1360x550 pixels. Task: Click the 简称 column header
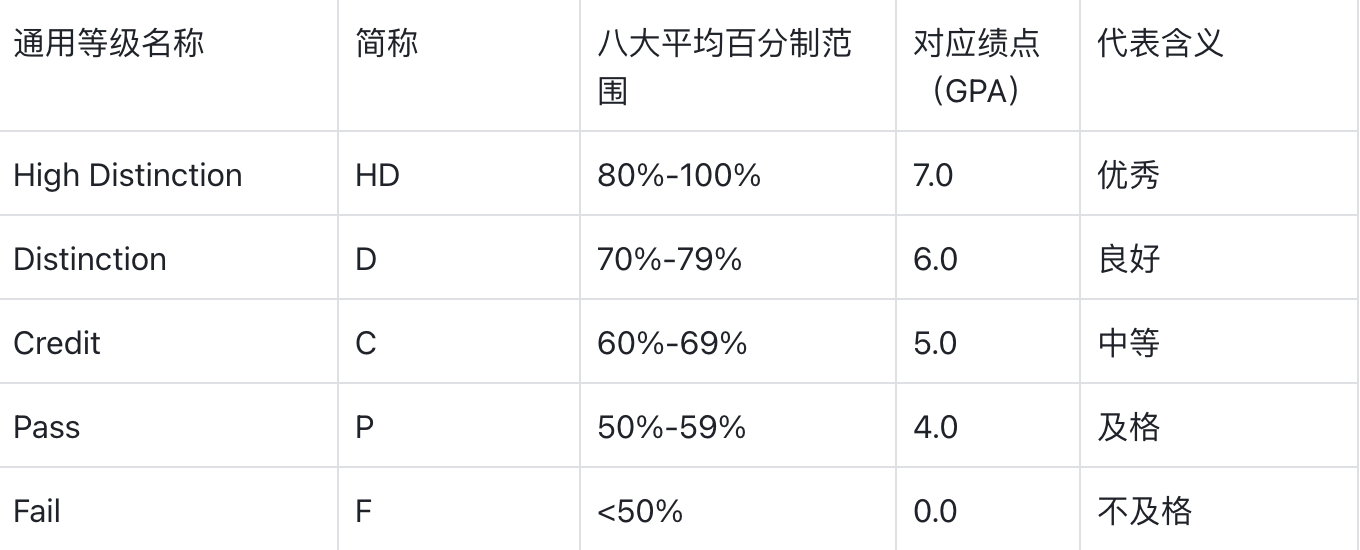coord(386,44)
